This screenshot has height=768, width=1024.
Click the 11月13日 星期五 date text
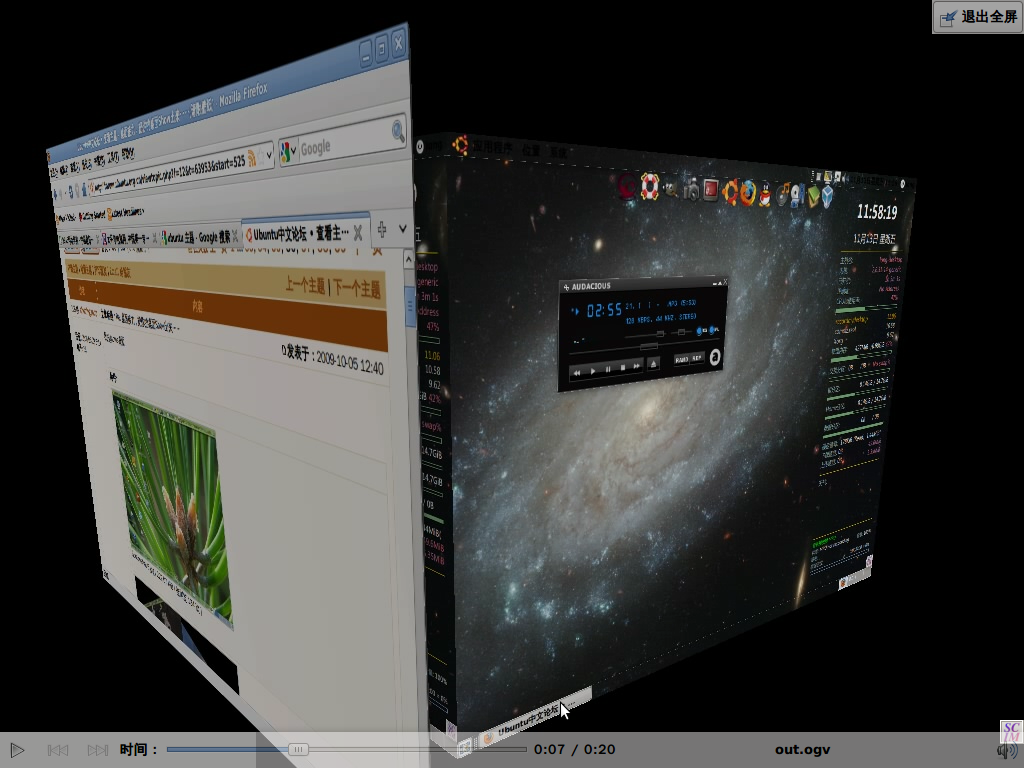pyautogui.click(x=874, y=238)
